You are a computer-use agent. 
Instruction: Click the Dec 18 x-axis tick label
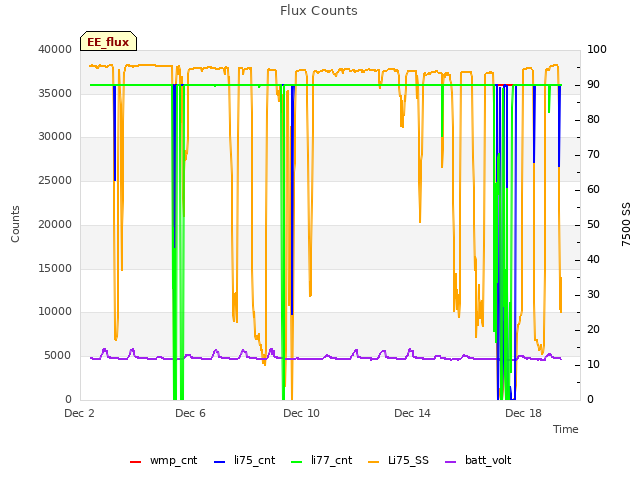tap(523, 413)
